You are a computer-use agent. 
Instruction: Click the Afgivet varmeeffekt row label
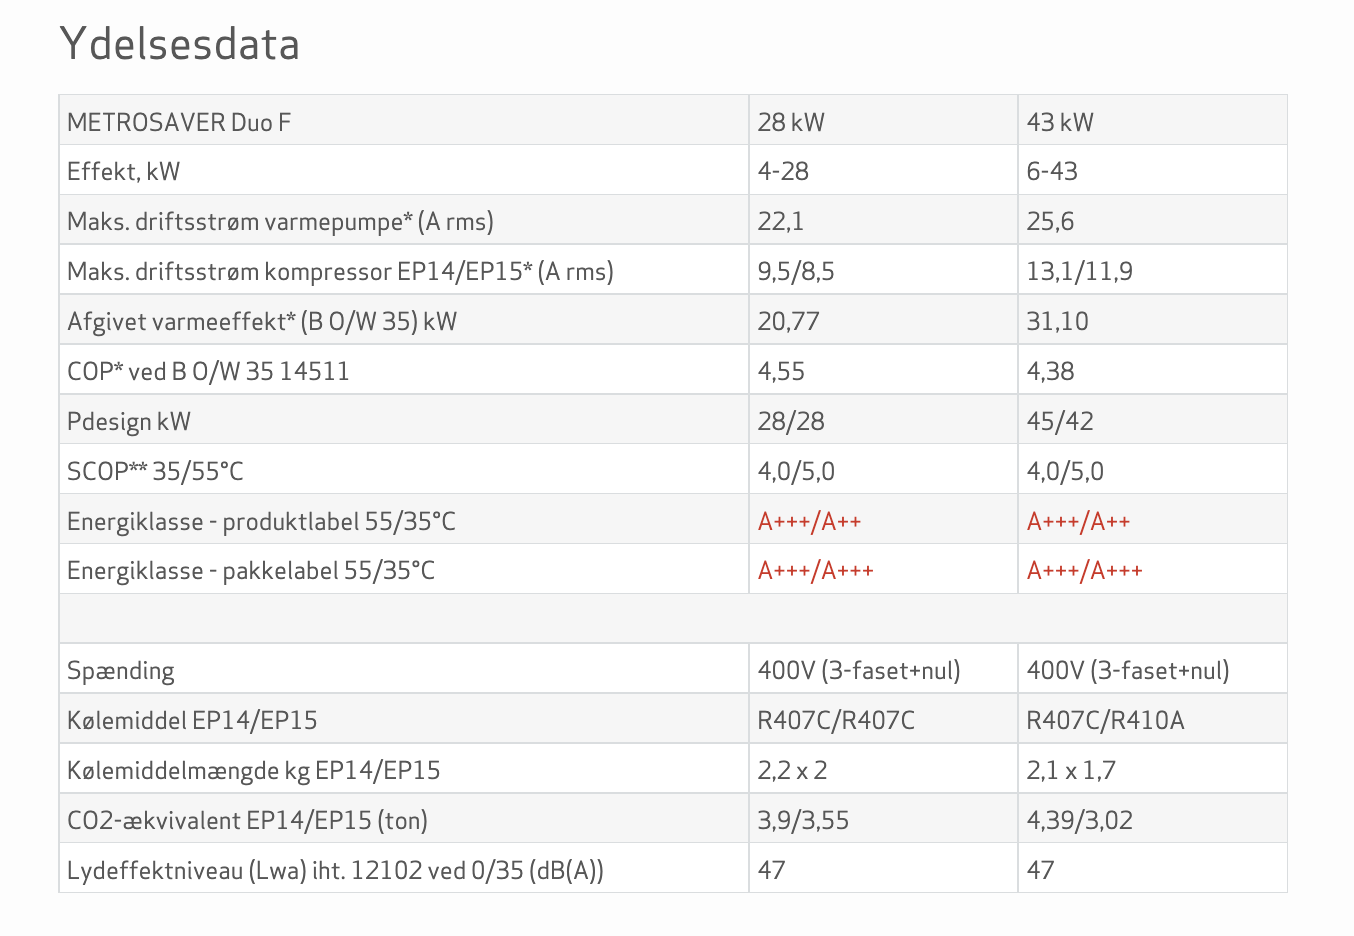coord(261,321)
